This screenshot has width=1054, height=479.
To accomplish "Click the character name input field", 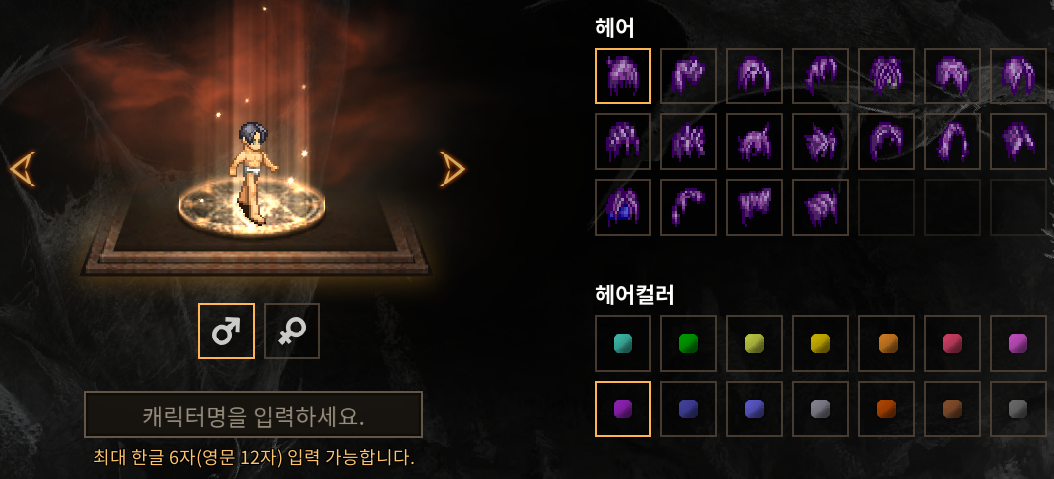I will 253,415.
